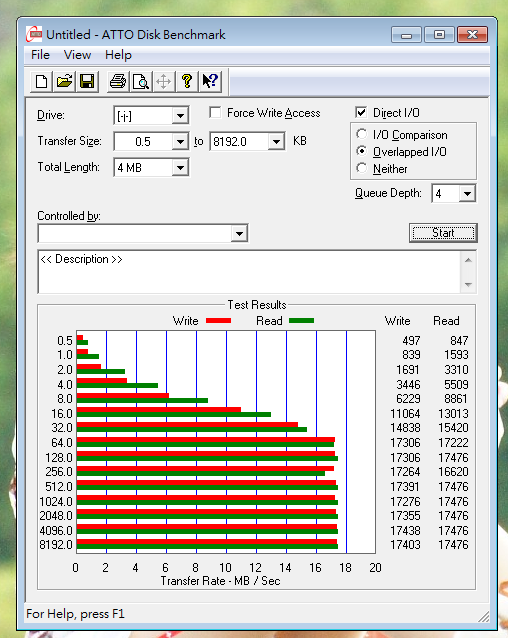
Task: Click the read value 847
Action: click(x=459, y=340)
